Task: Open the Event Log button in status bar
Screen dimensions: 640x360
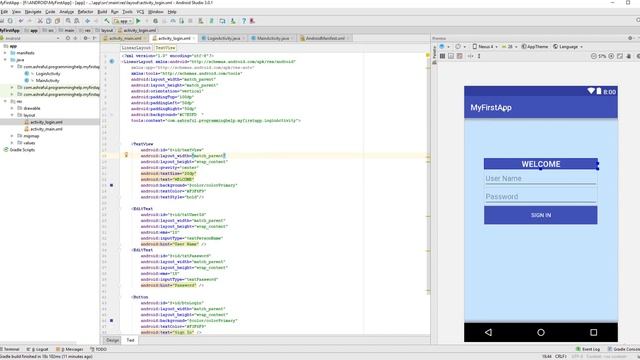Action: (588, 349)
